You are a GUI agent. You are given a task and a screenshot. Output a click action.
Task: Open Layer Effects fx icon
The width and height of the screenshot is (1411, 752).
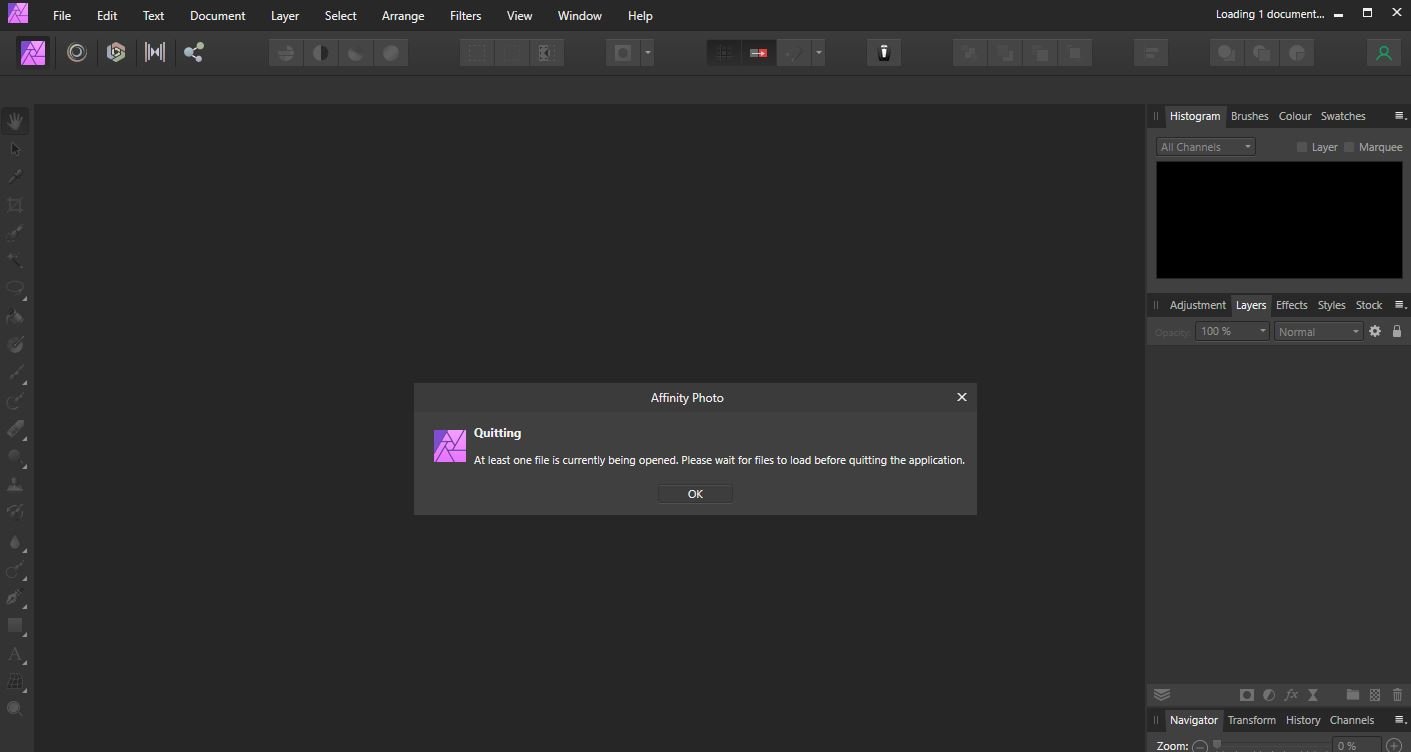point(1291,695)
